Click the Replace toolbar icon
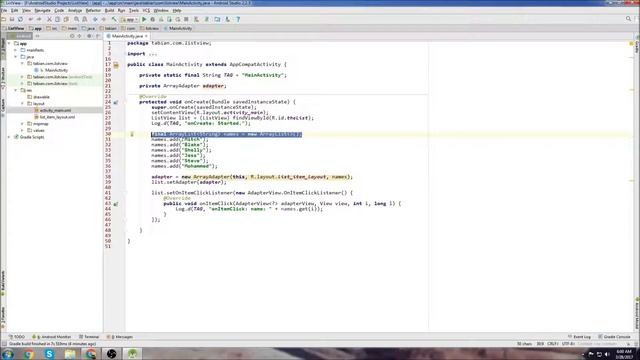Viewport: 640px width, 360px height. (84, 19)
